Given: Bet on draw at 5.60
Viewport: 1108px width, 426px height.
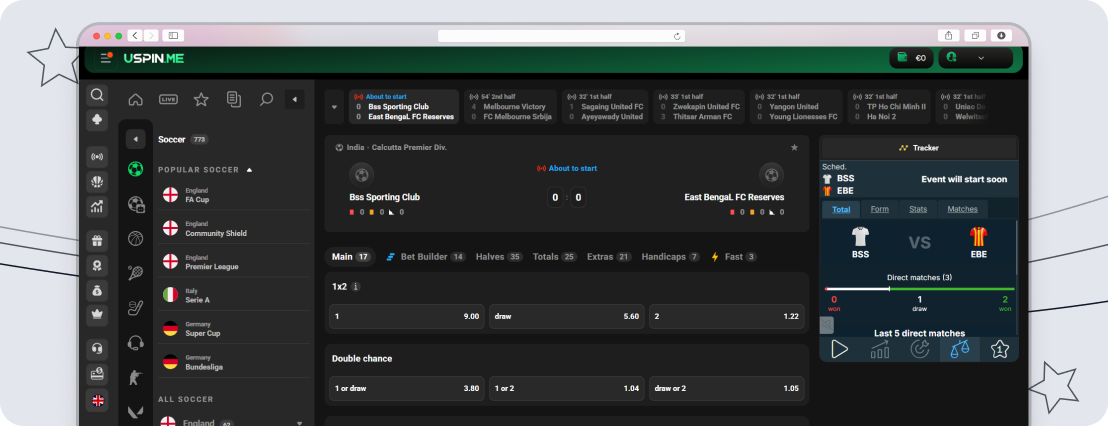Looking at the screenshot, I should coord(567,316).
